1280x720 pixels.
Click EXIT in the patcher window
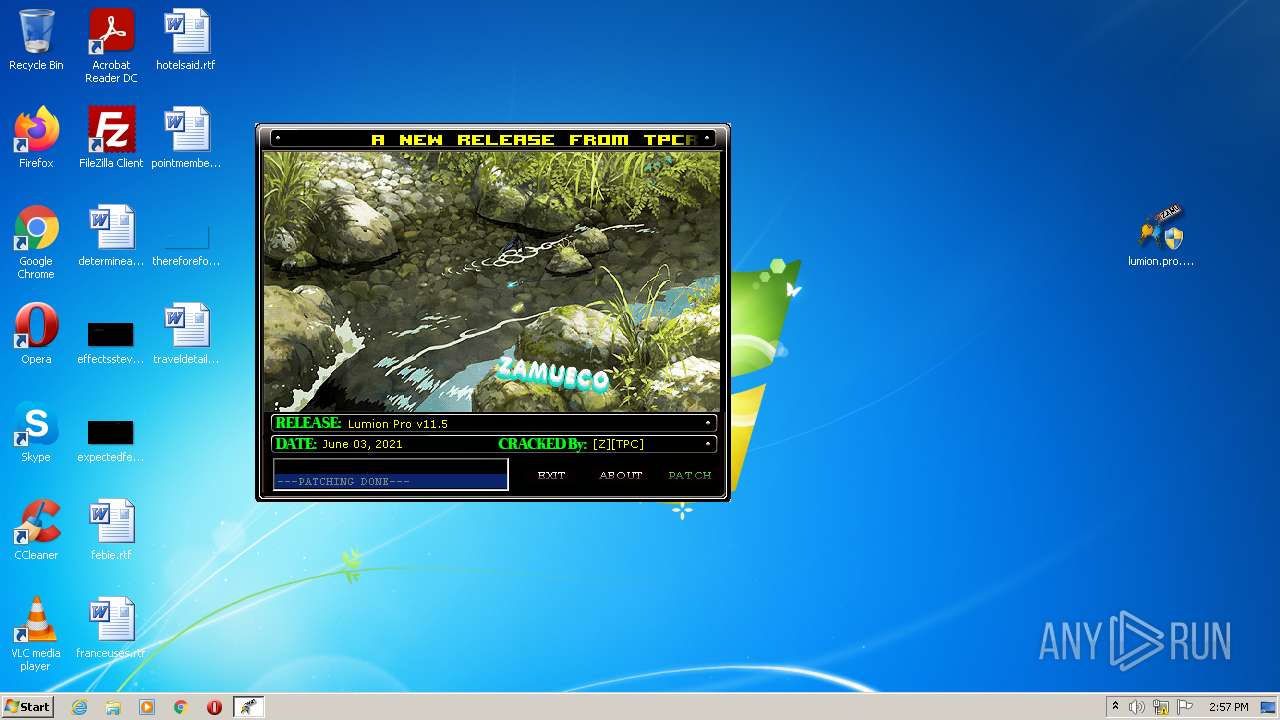[551, 475]
